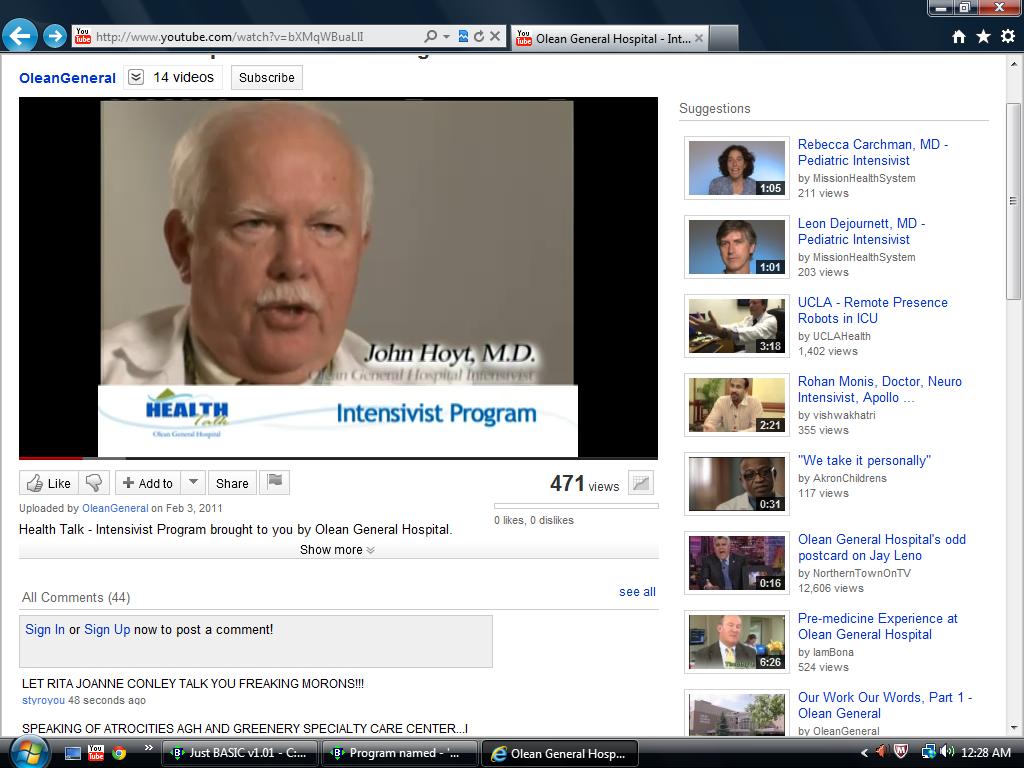Screen dimensions: 1024x768
Task: Share this video
Action: coord(232,483)
